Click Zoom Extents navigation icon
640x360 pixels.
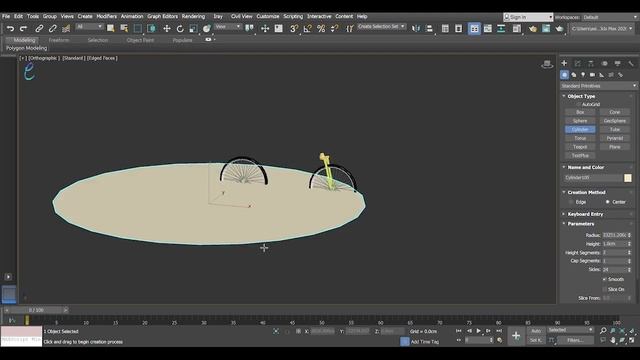point(622,331)
